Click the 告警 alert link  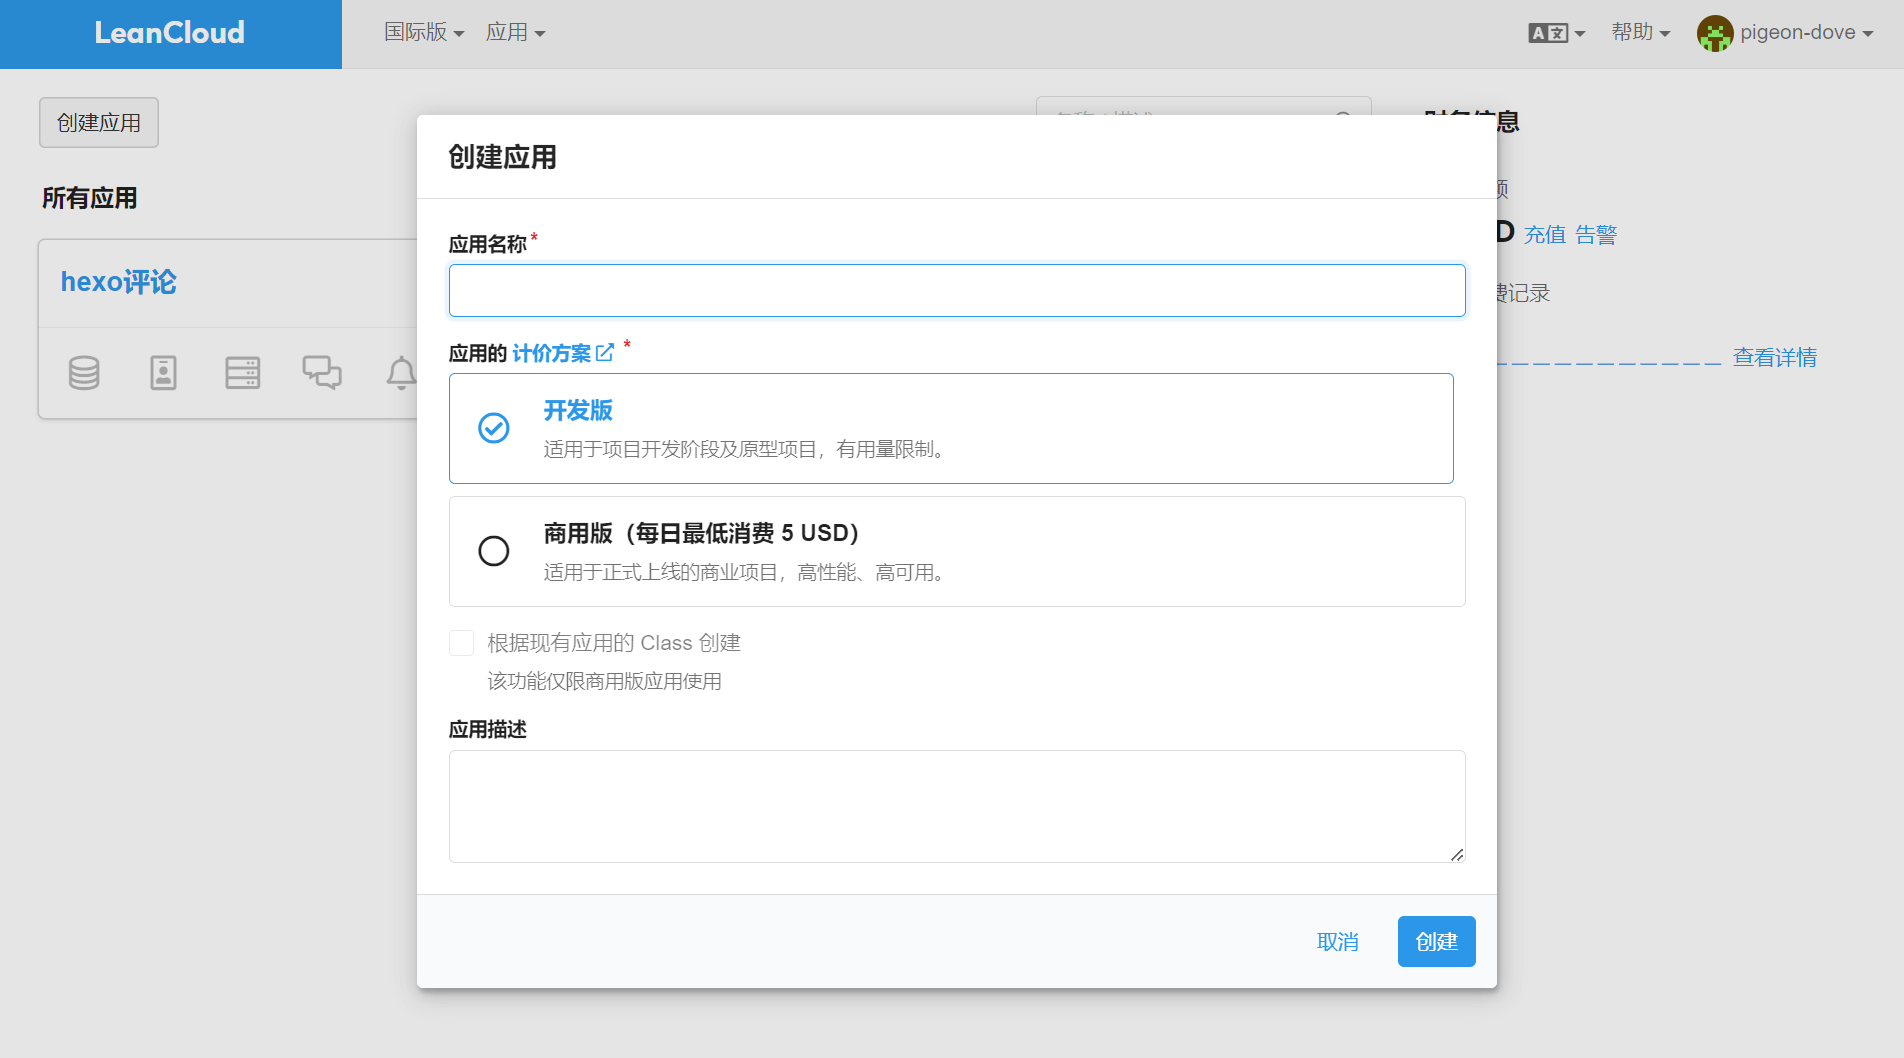(1596, 235)
